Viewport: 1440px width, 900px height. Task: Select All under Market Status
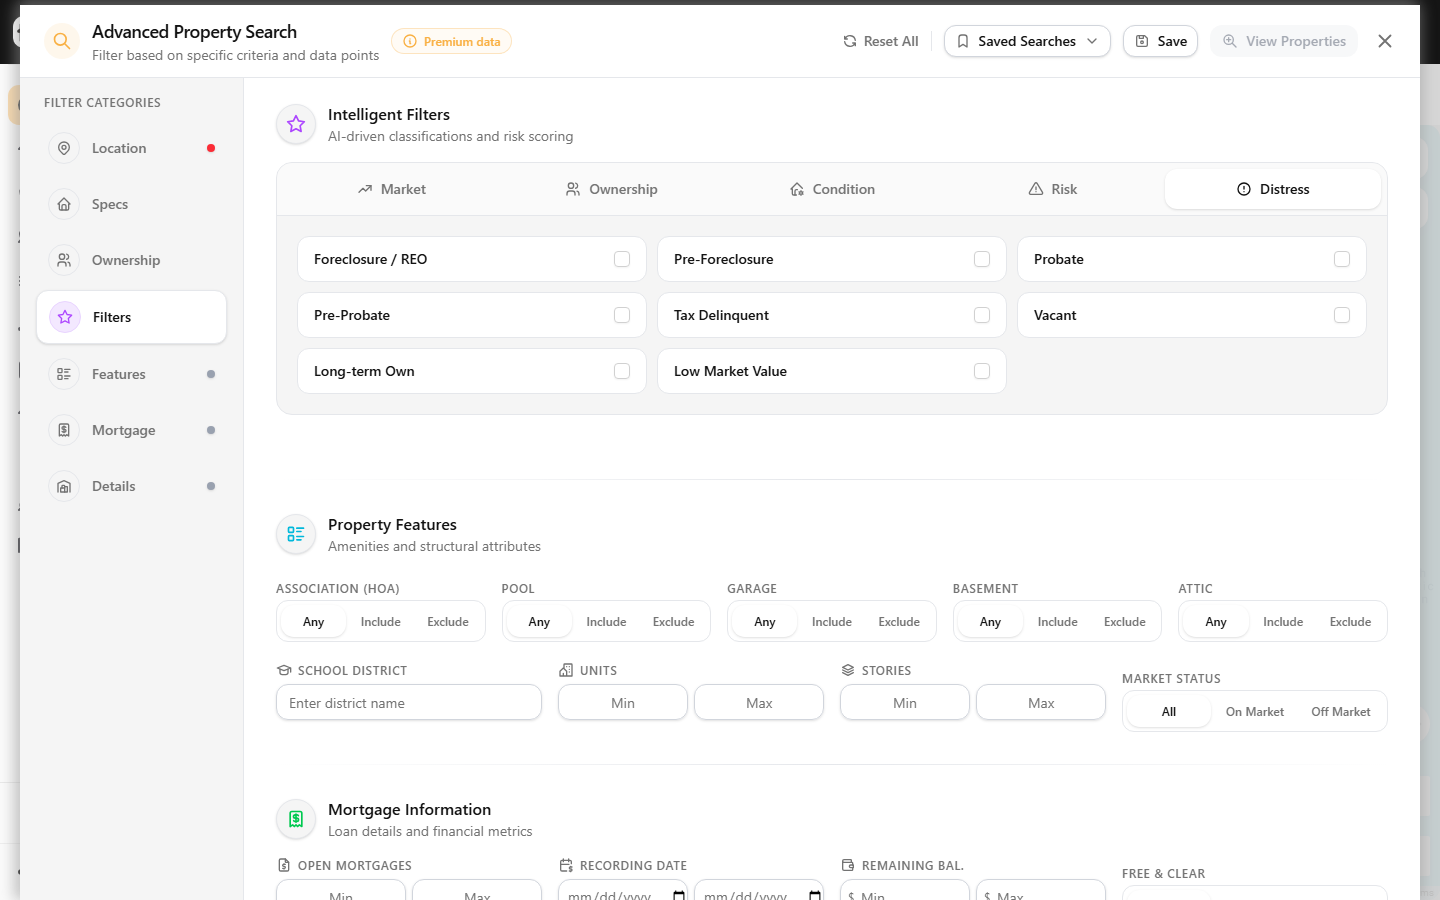click(x=1169, y=712)
